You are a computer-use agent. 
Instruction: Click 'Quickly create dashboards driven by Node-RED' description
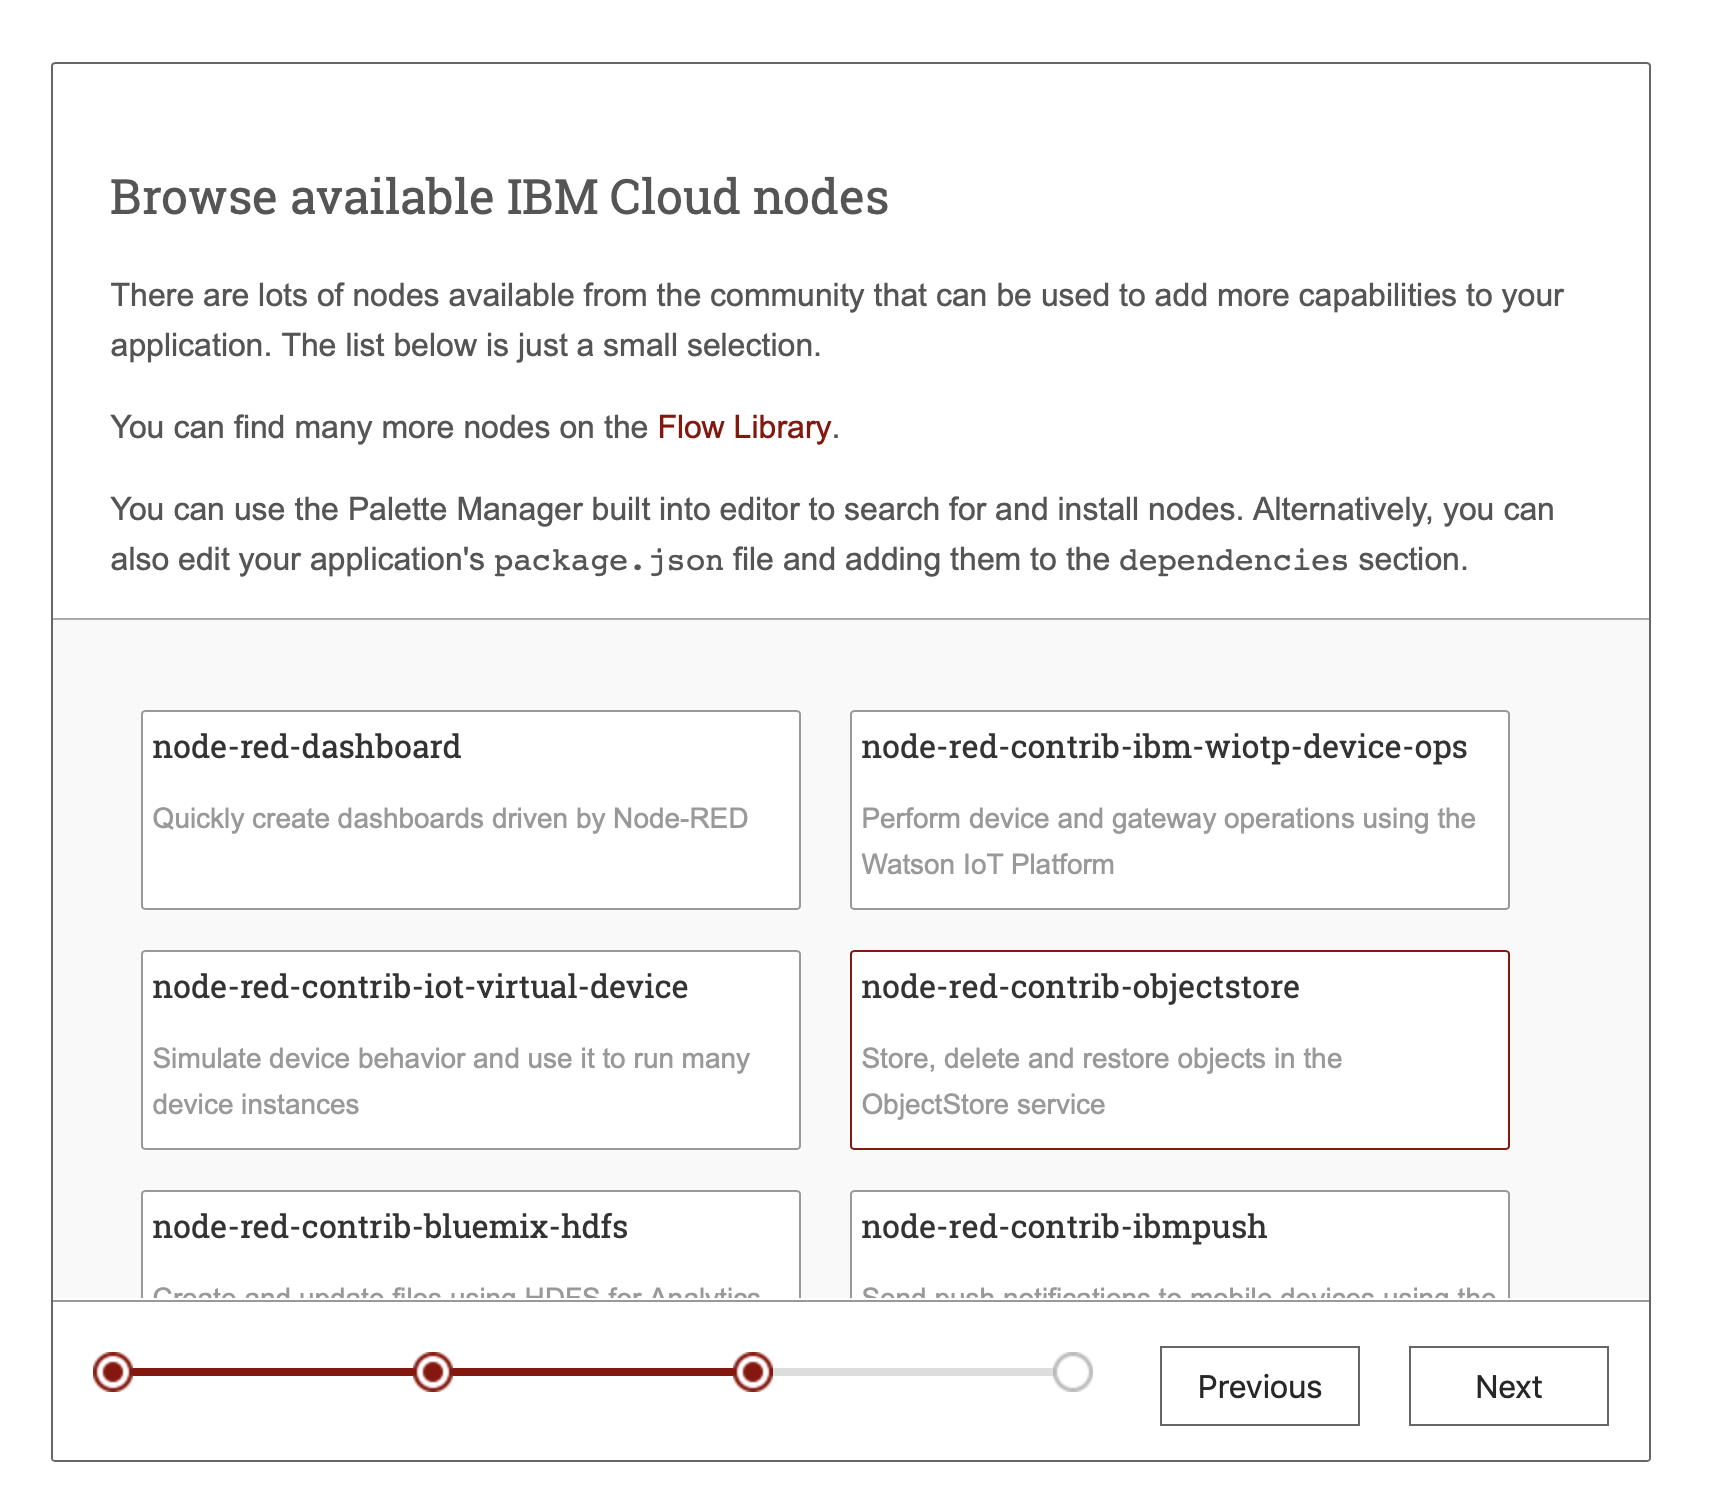[x=450, y=818]
